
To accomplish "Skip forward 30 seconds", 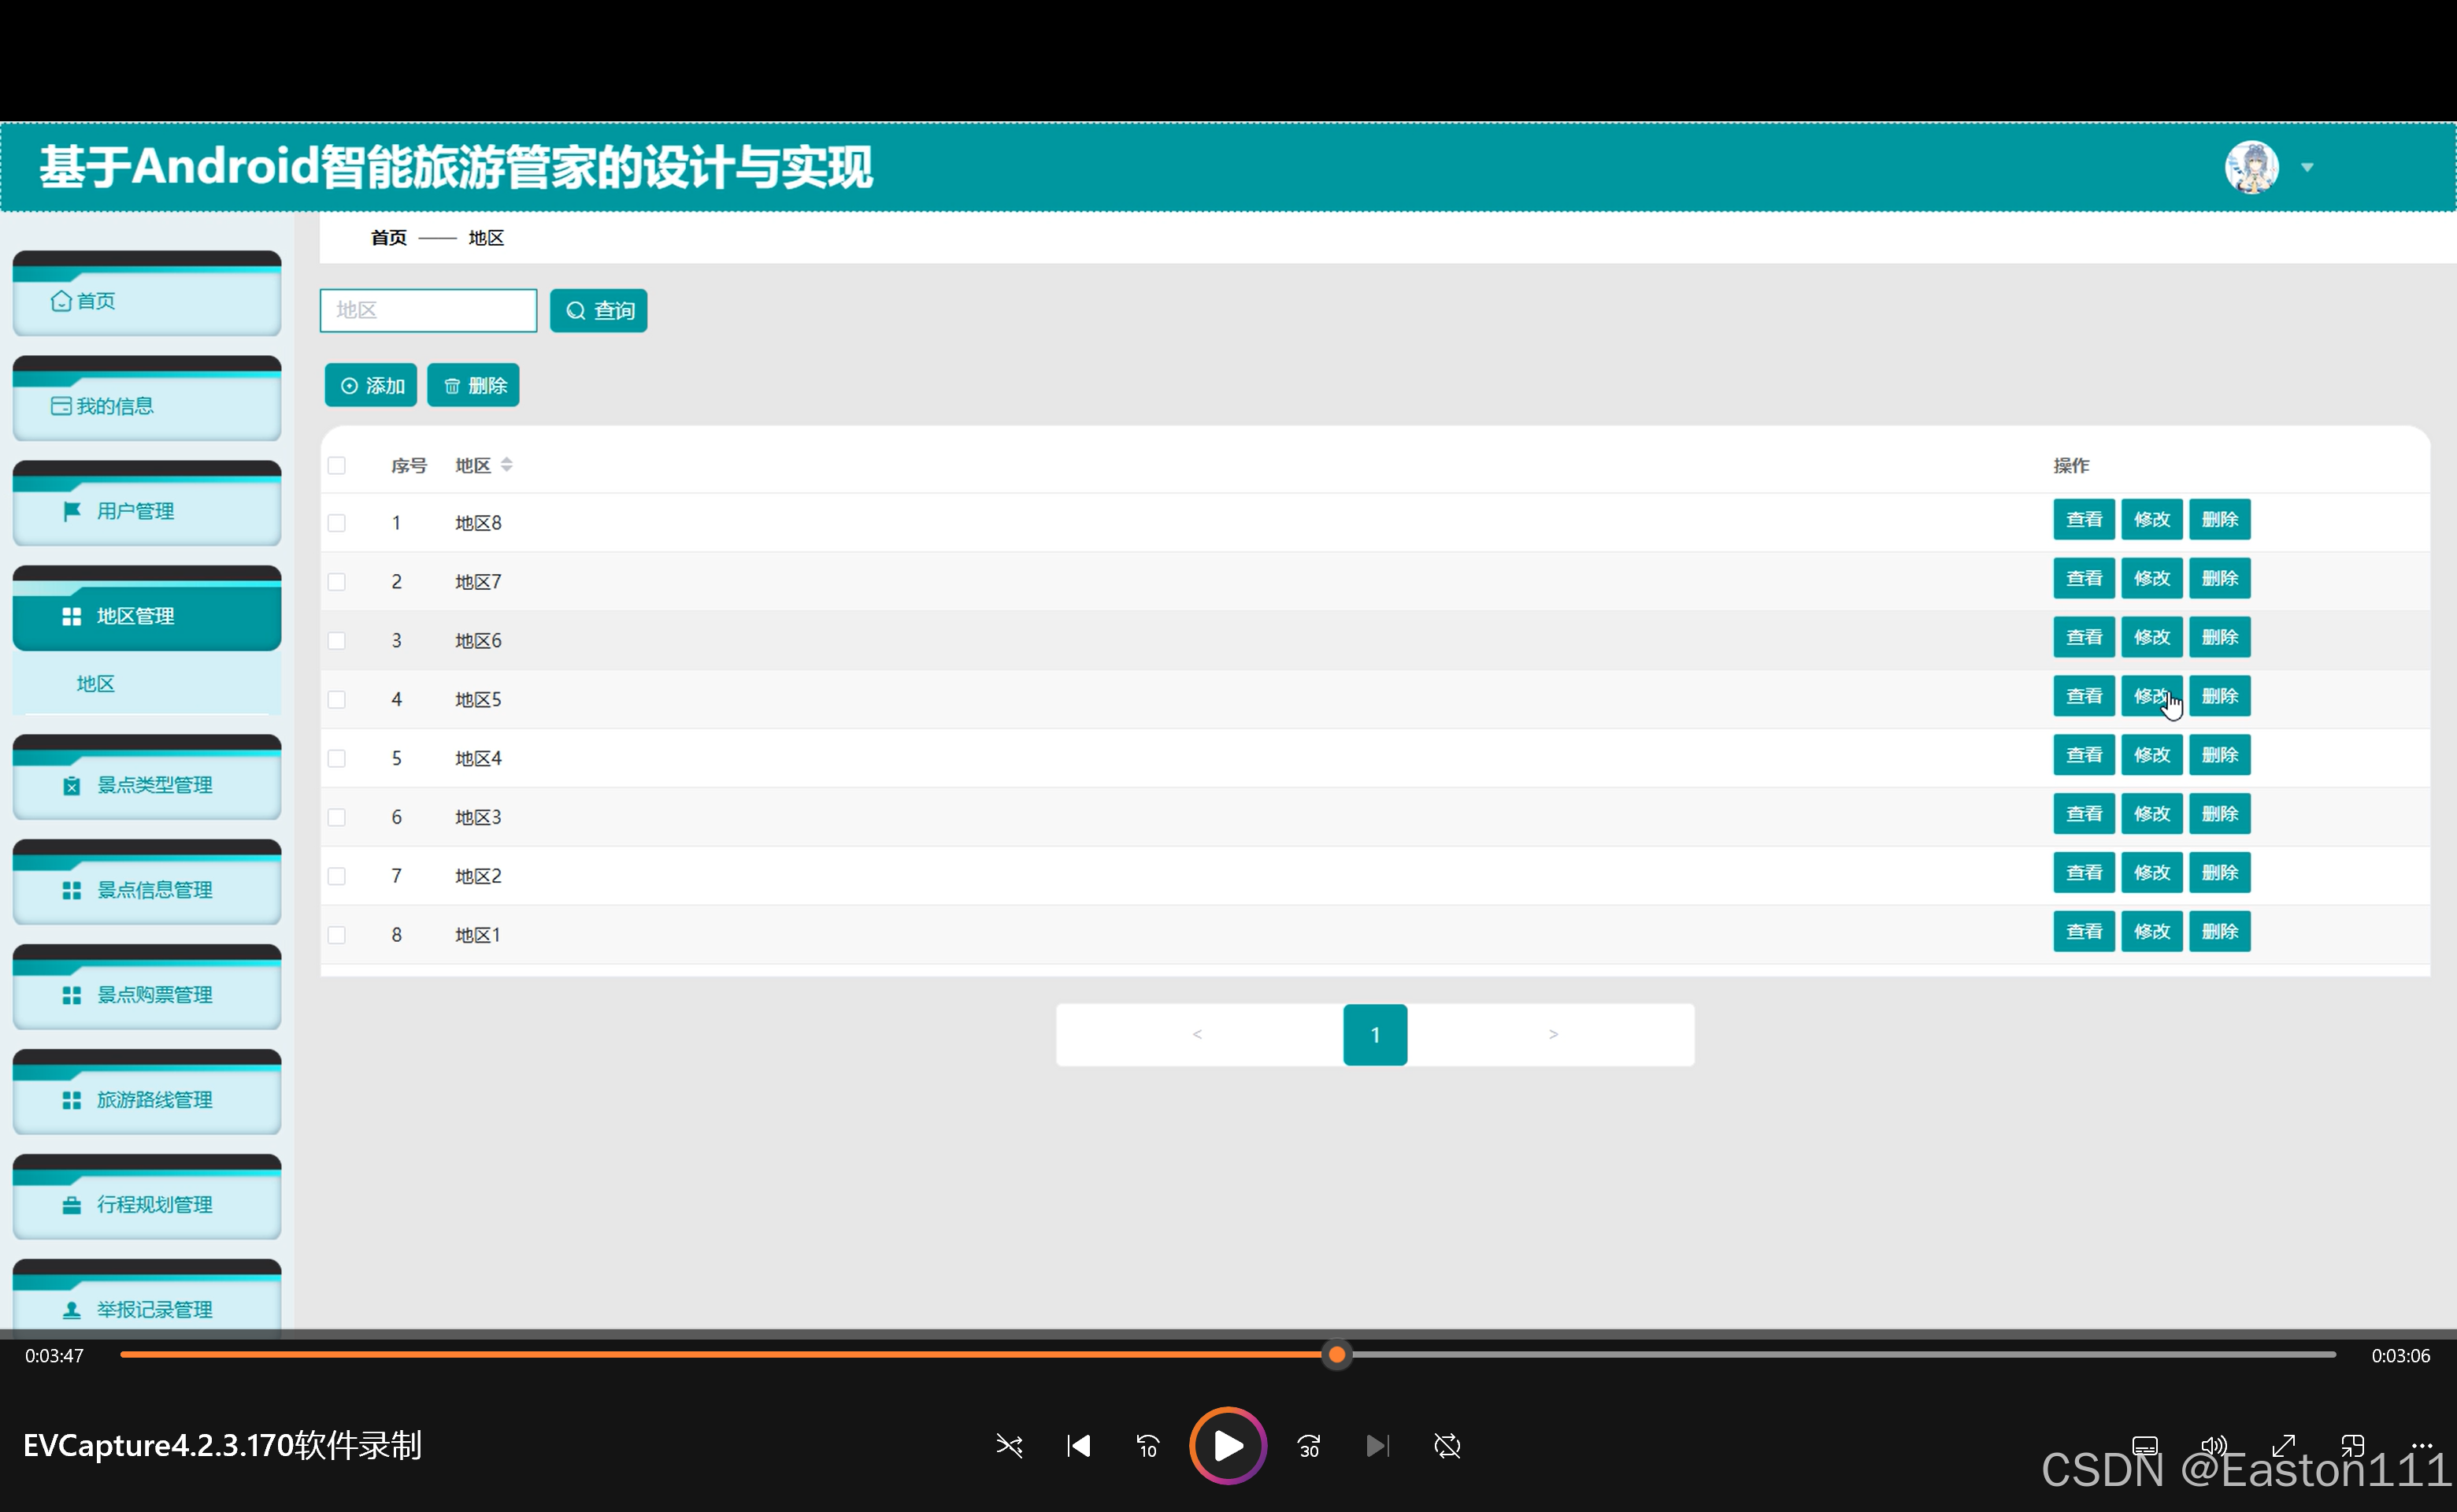I will (1308, 1445).
